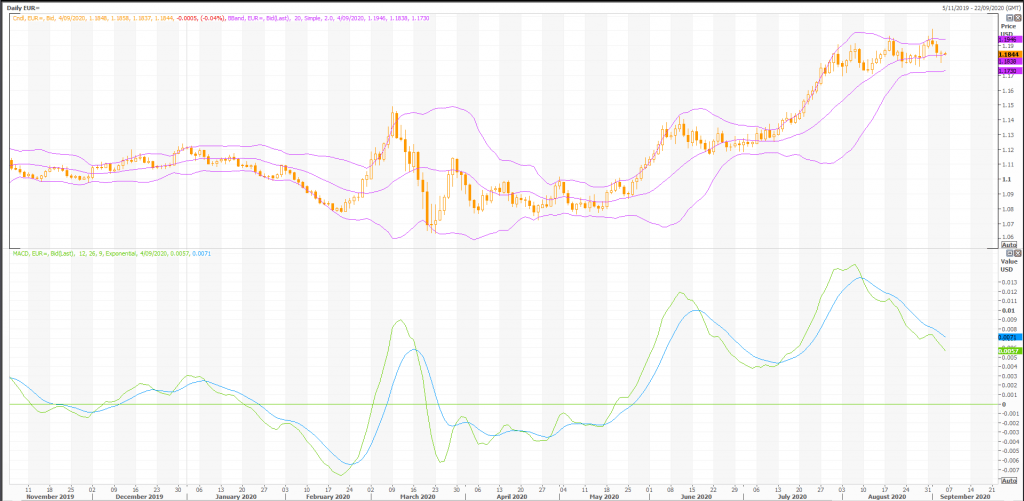Click the Value USD axis header
The height and width of the screenshot is (501, 1024).
point(1008,262)
